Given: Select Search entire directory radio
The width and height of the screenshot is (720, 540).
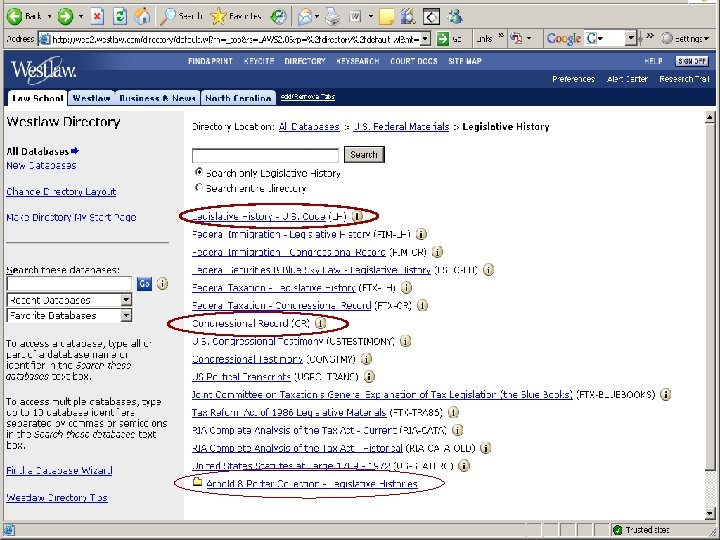Looking at the screenshot, I should [x=199, y=188].
